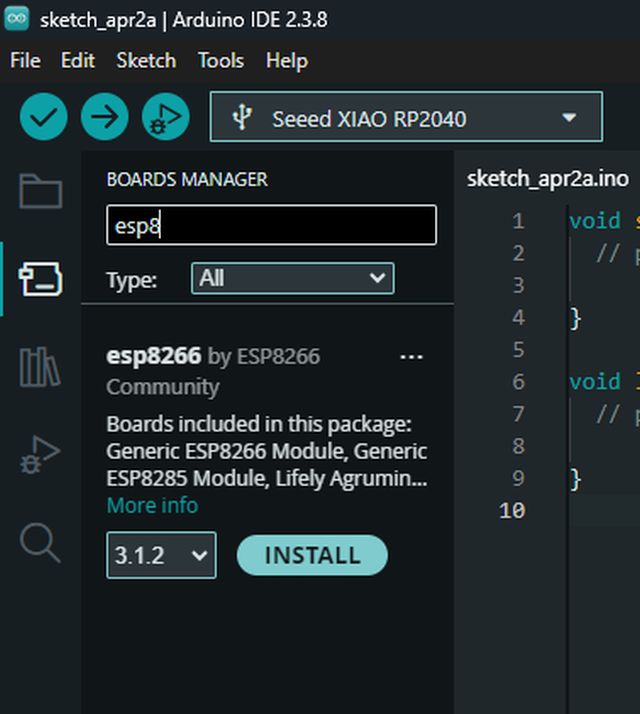Follow the More info link
Image resolution: width=640 pixels, height=714 pixels.
[x=152, y=505]
